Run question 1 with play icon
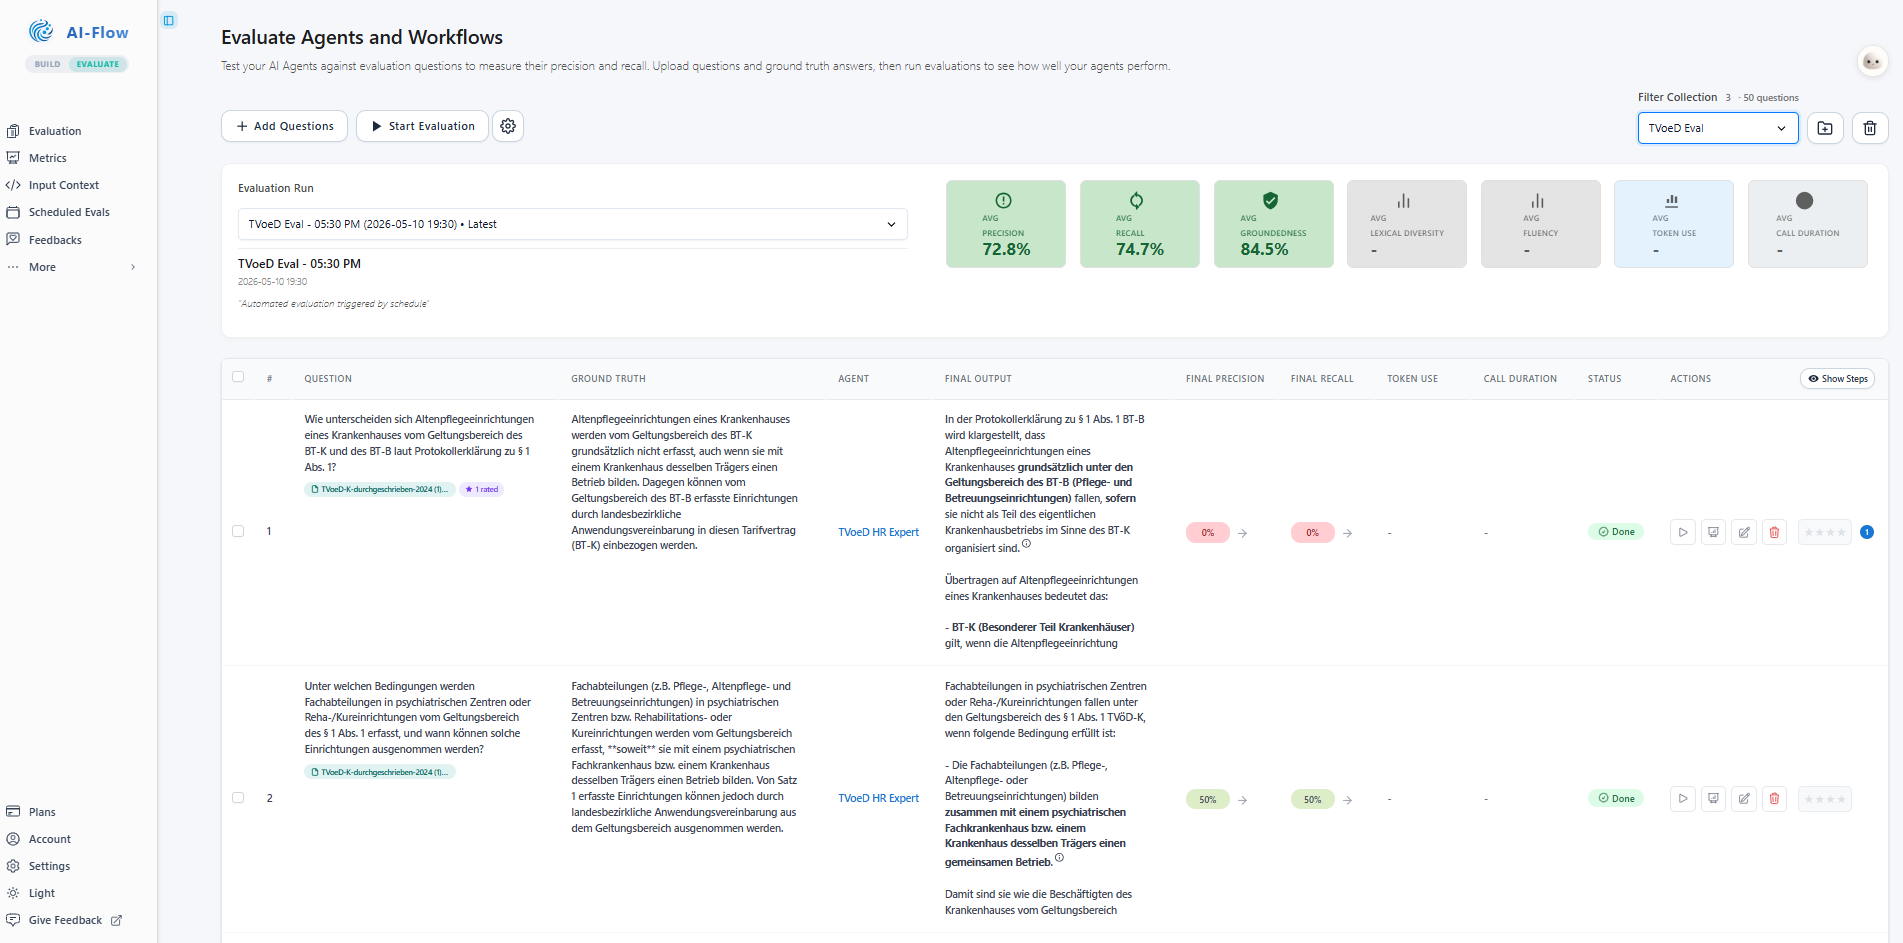 (1683, 532)
